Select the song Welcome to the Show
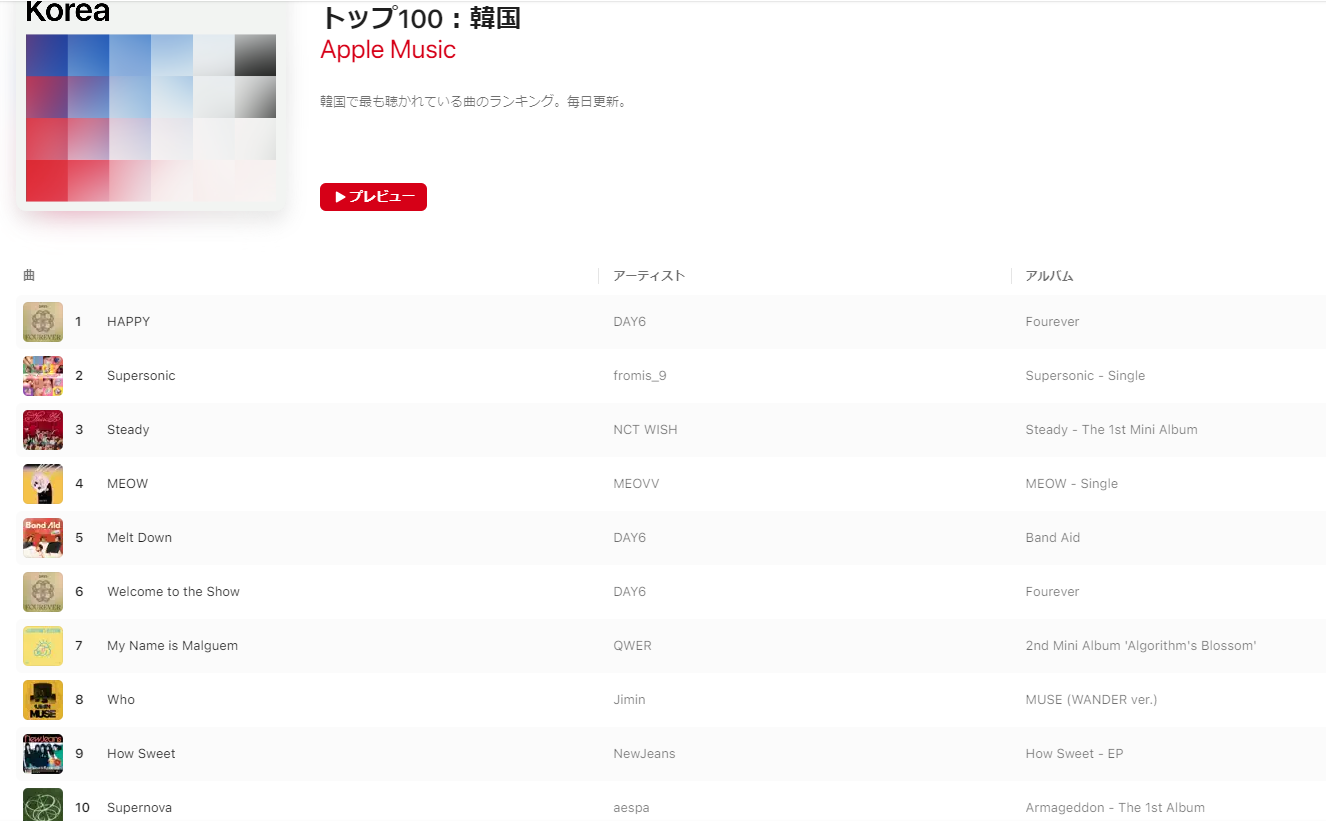Screen dimensions: 1326x821 tap(173, 592)
